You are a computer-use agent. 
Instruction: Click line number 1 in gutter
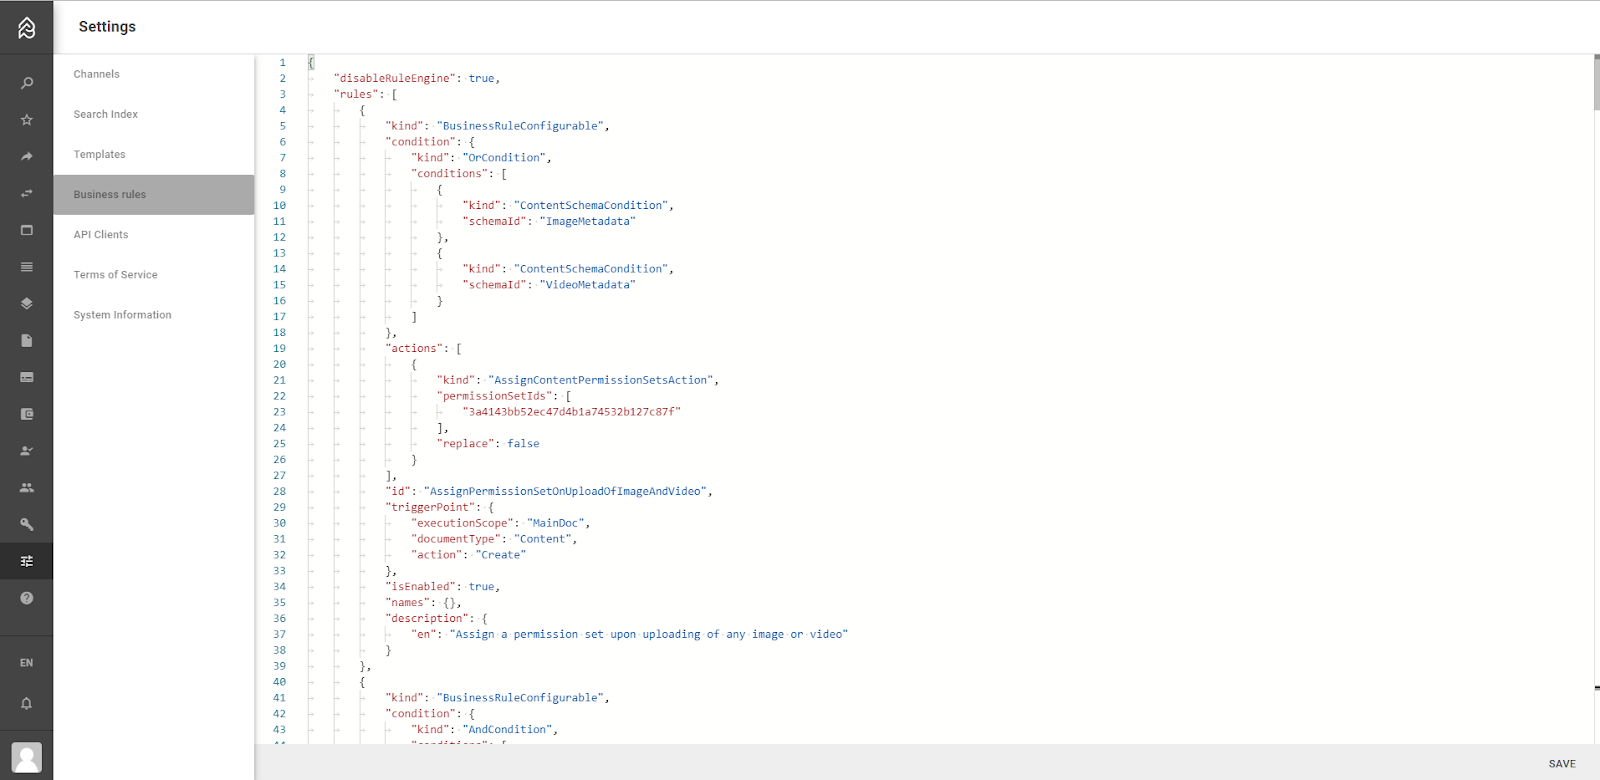282,62
